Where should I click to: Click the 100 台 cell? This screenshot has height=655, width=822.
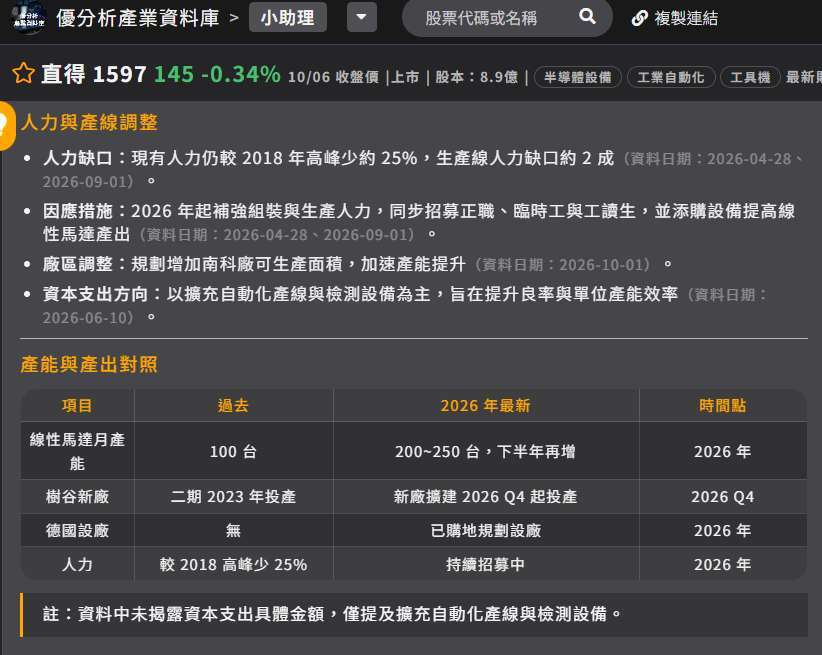tap(233, 452)
